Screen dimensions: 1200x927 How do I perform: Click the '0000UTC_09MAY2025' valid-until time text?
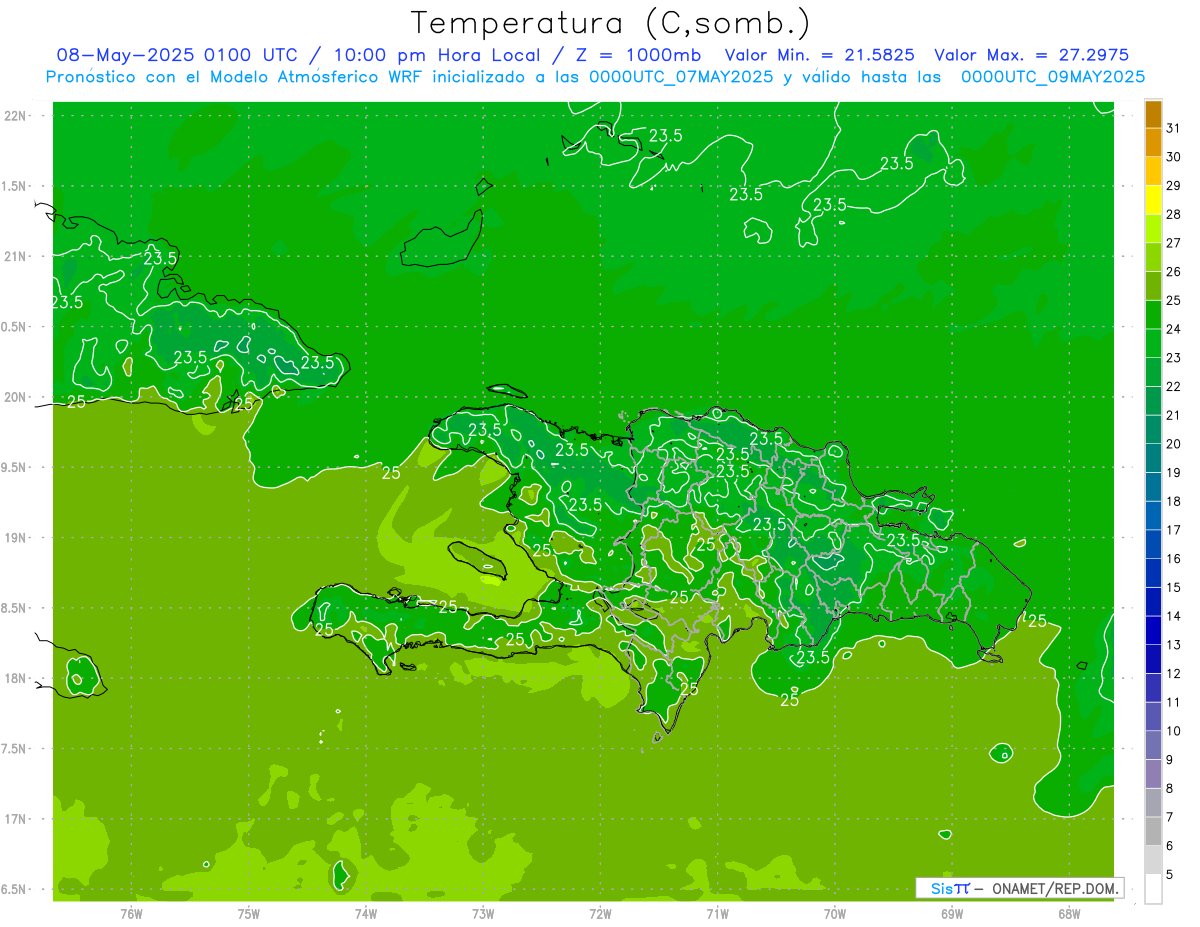coord(1053,76)
